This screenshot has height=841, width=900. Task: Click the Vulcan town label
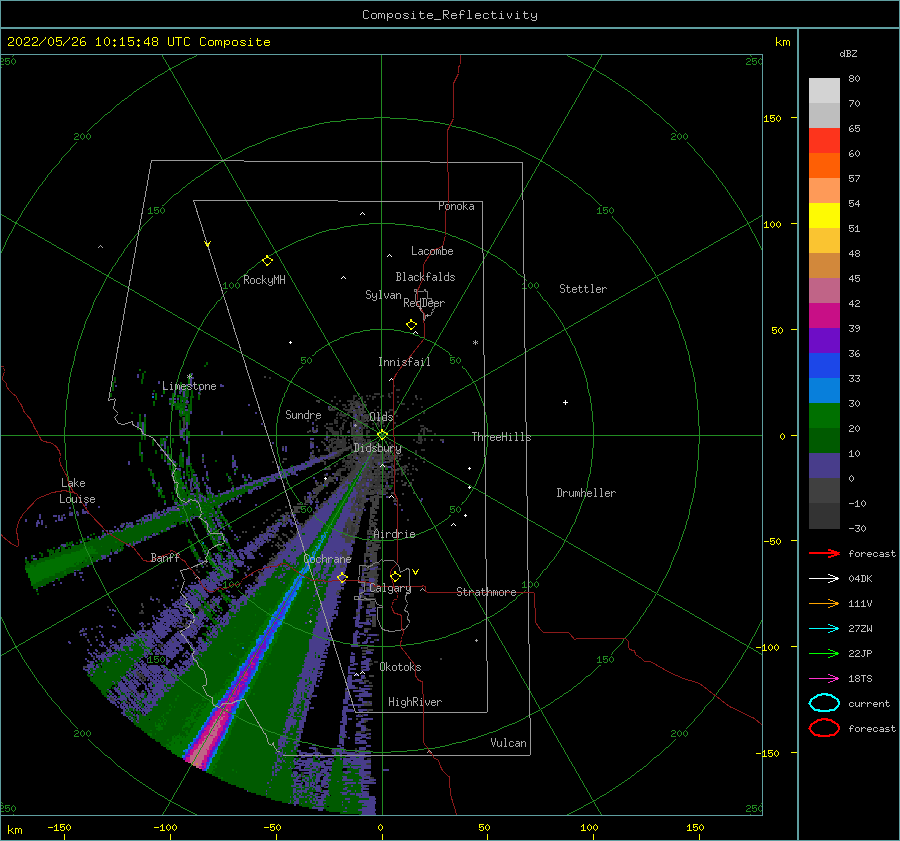(x=508, y=743)
